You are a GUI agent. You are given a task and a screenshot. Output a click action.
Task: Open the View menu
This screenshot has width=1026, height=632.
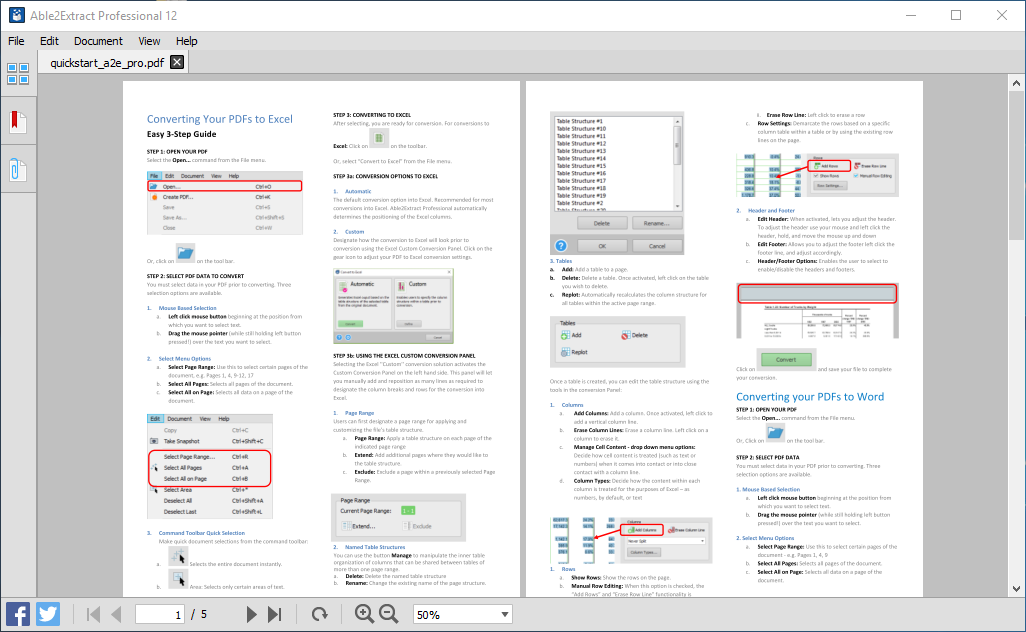coord(149,41)
